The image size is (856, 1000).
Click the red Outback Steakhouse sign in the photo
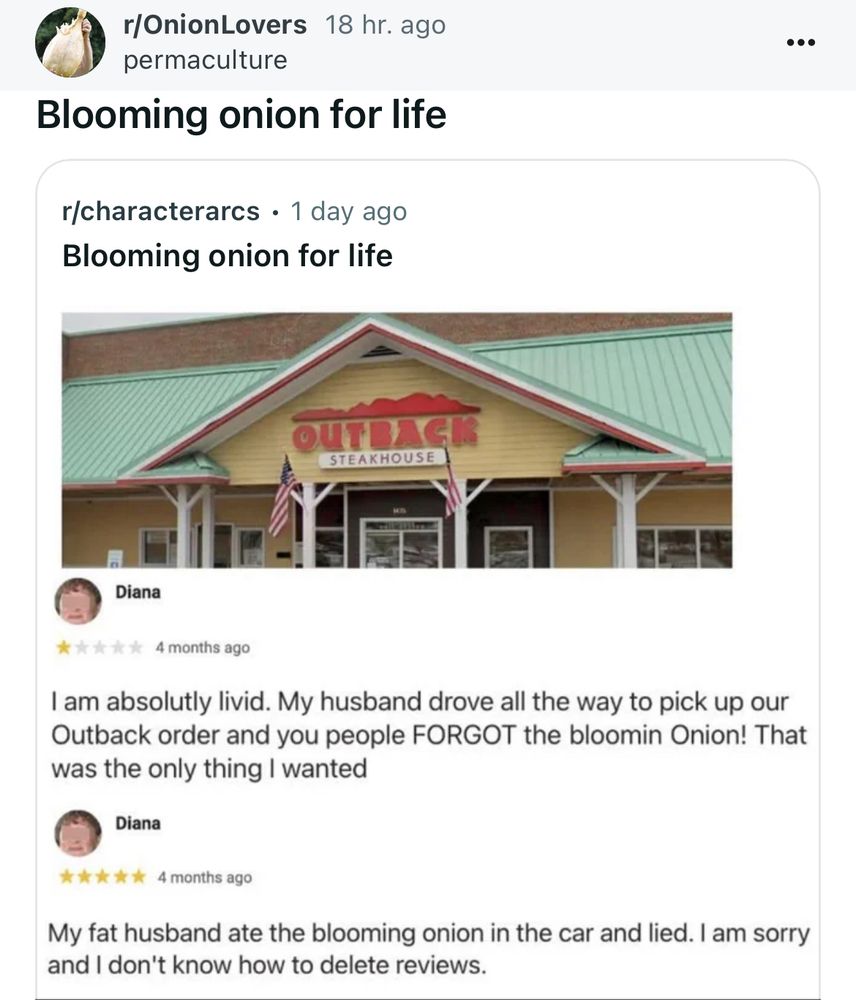(x=386, y=430)
